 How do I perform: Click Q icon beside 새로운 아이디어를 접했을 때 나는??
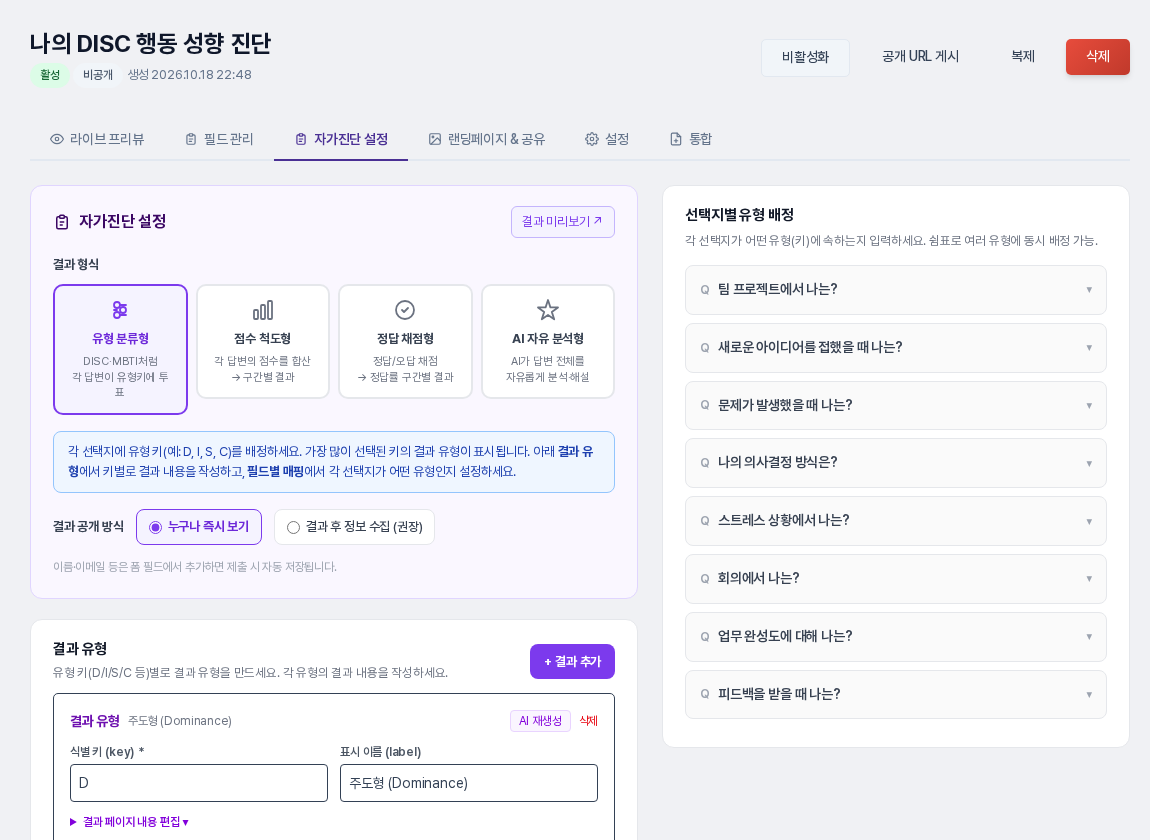pyautogui.click(x=705, y=348)
